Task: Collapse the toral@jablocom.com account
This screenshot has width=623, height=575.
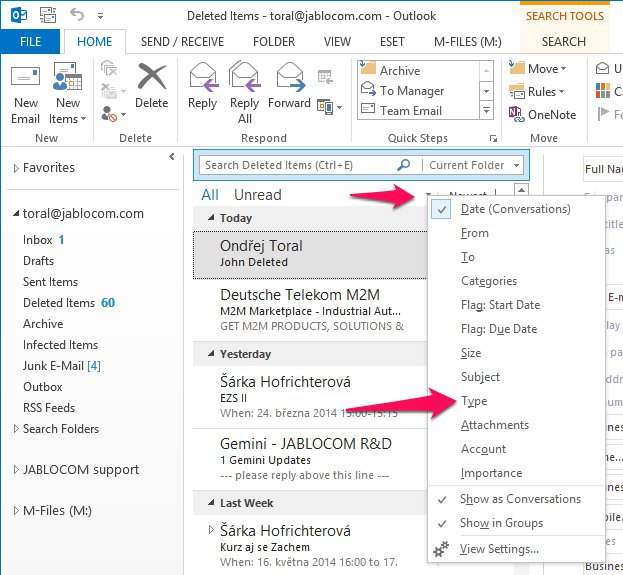Action: coord(16,214)
